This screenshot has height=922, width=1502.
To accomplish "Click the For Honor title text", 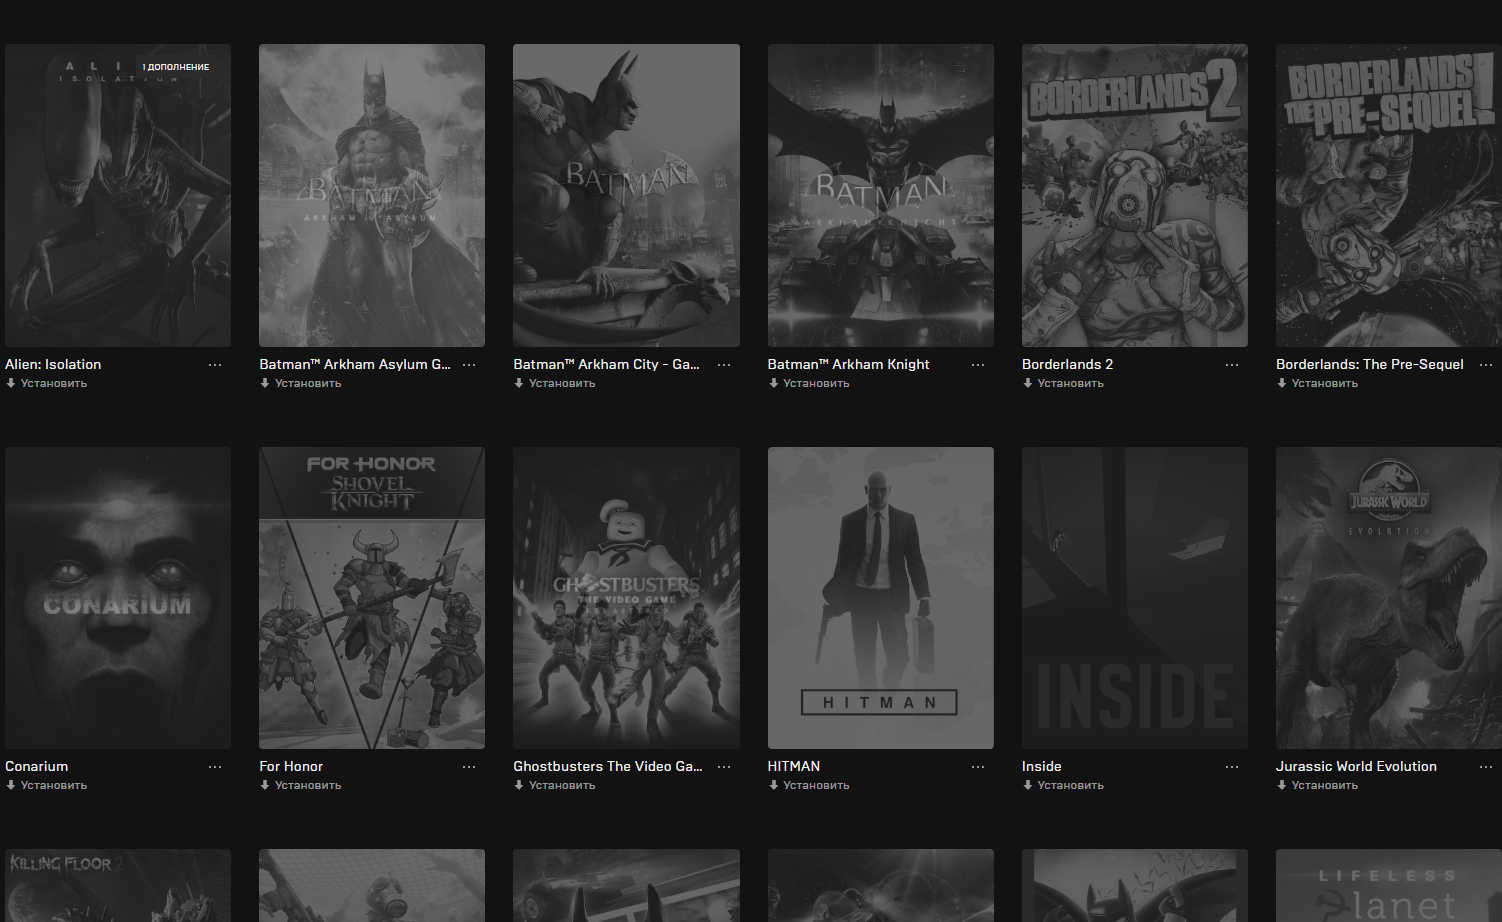I will point(291,766).
